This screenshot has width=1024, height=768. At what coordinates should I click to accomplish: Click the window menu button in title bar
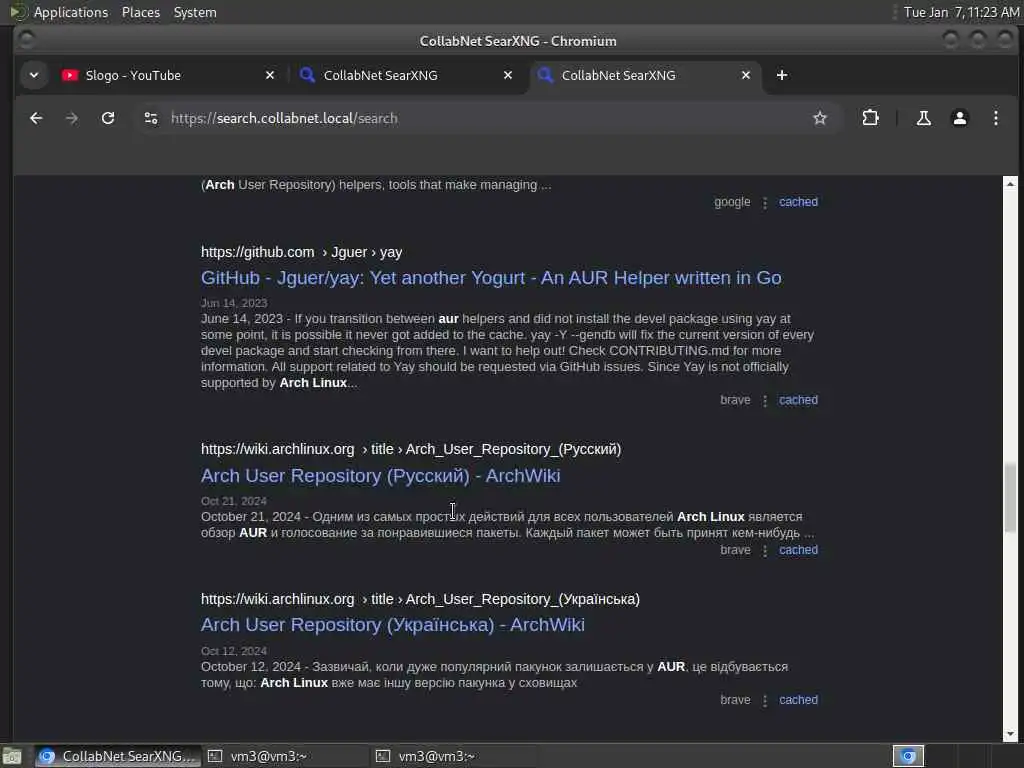pos(26,40)
